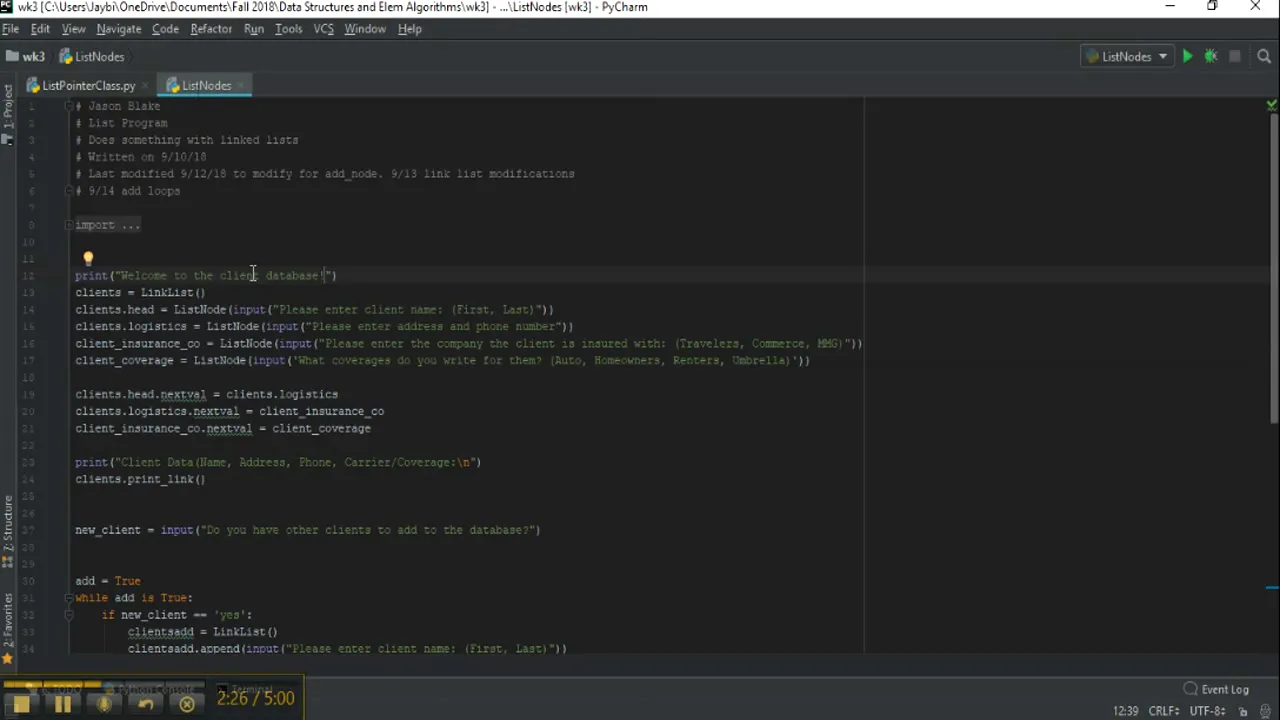Click the new_client input line

308,530
